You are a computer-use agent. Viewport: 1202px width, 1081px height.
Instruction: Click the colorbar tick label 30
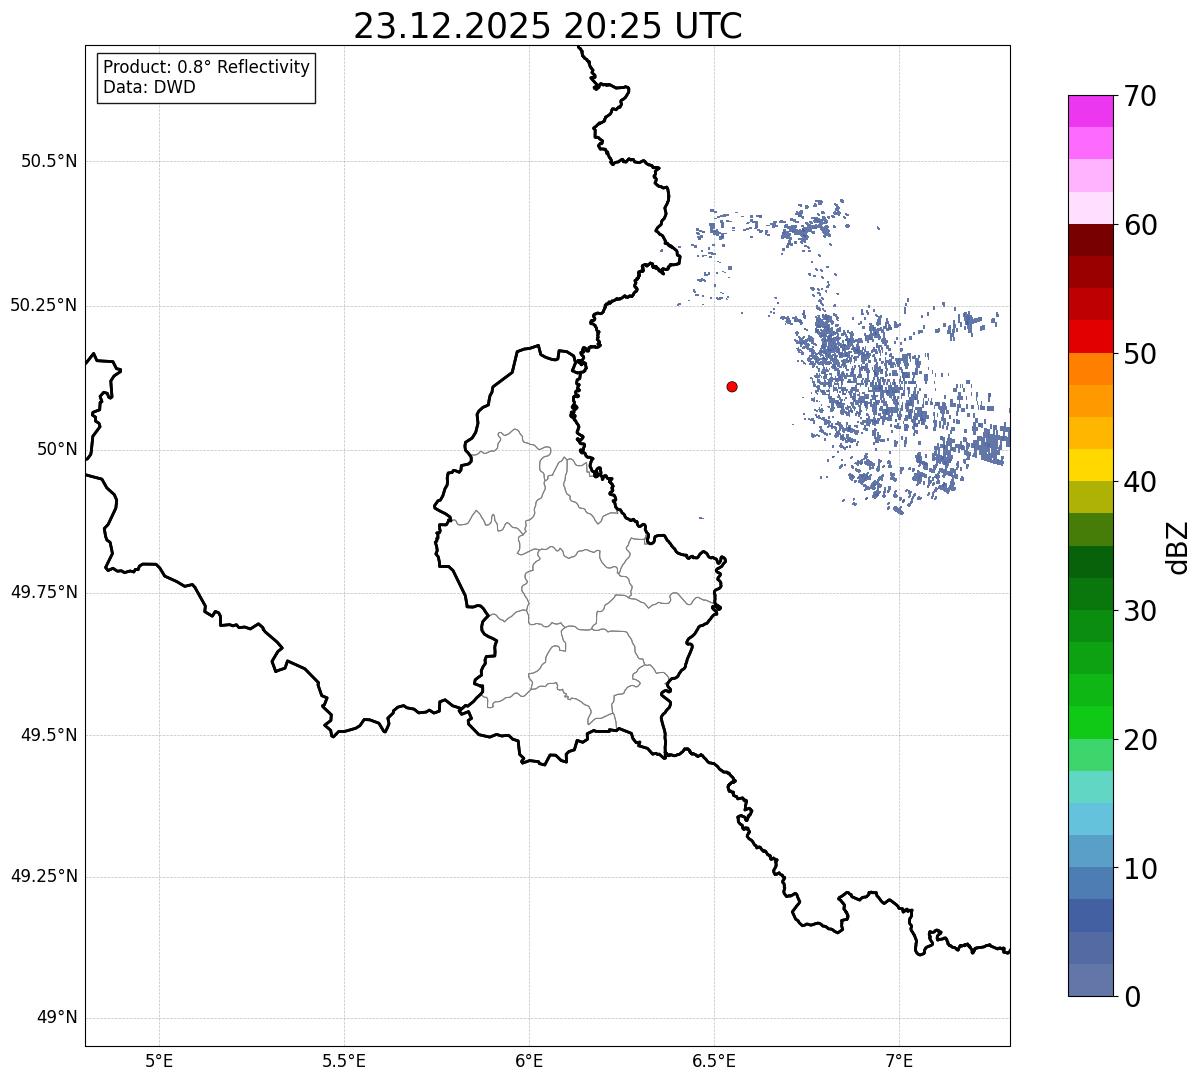pyautogui.click(x=1140, y=611)
